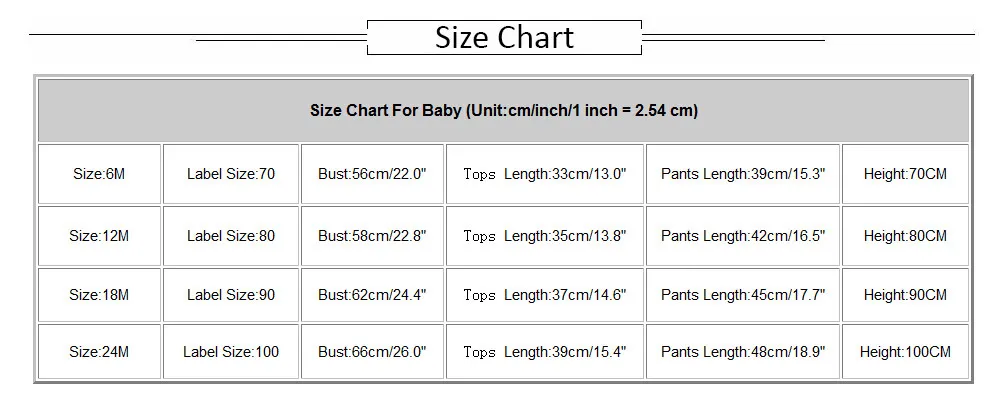Select Pants Length:48cm/18.9" cell
This screenshot has width=1000, height=397.
[x=743, y=352]
